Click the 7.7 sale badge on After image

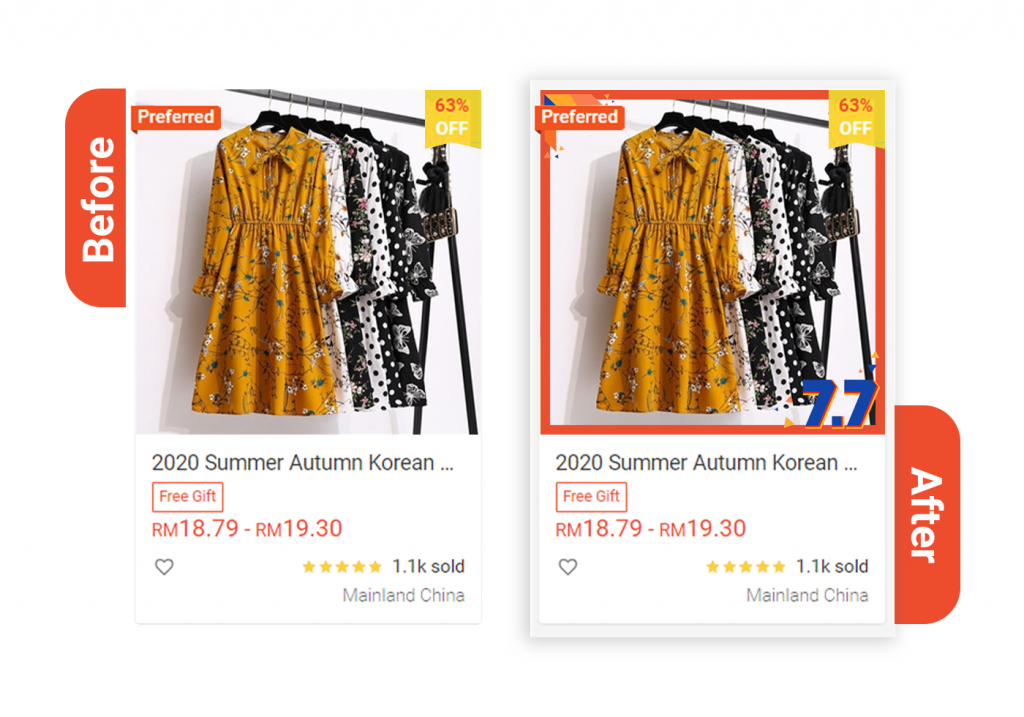click(838, 403)
